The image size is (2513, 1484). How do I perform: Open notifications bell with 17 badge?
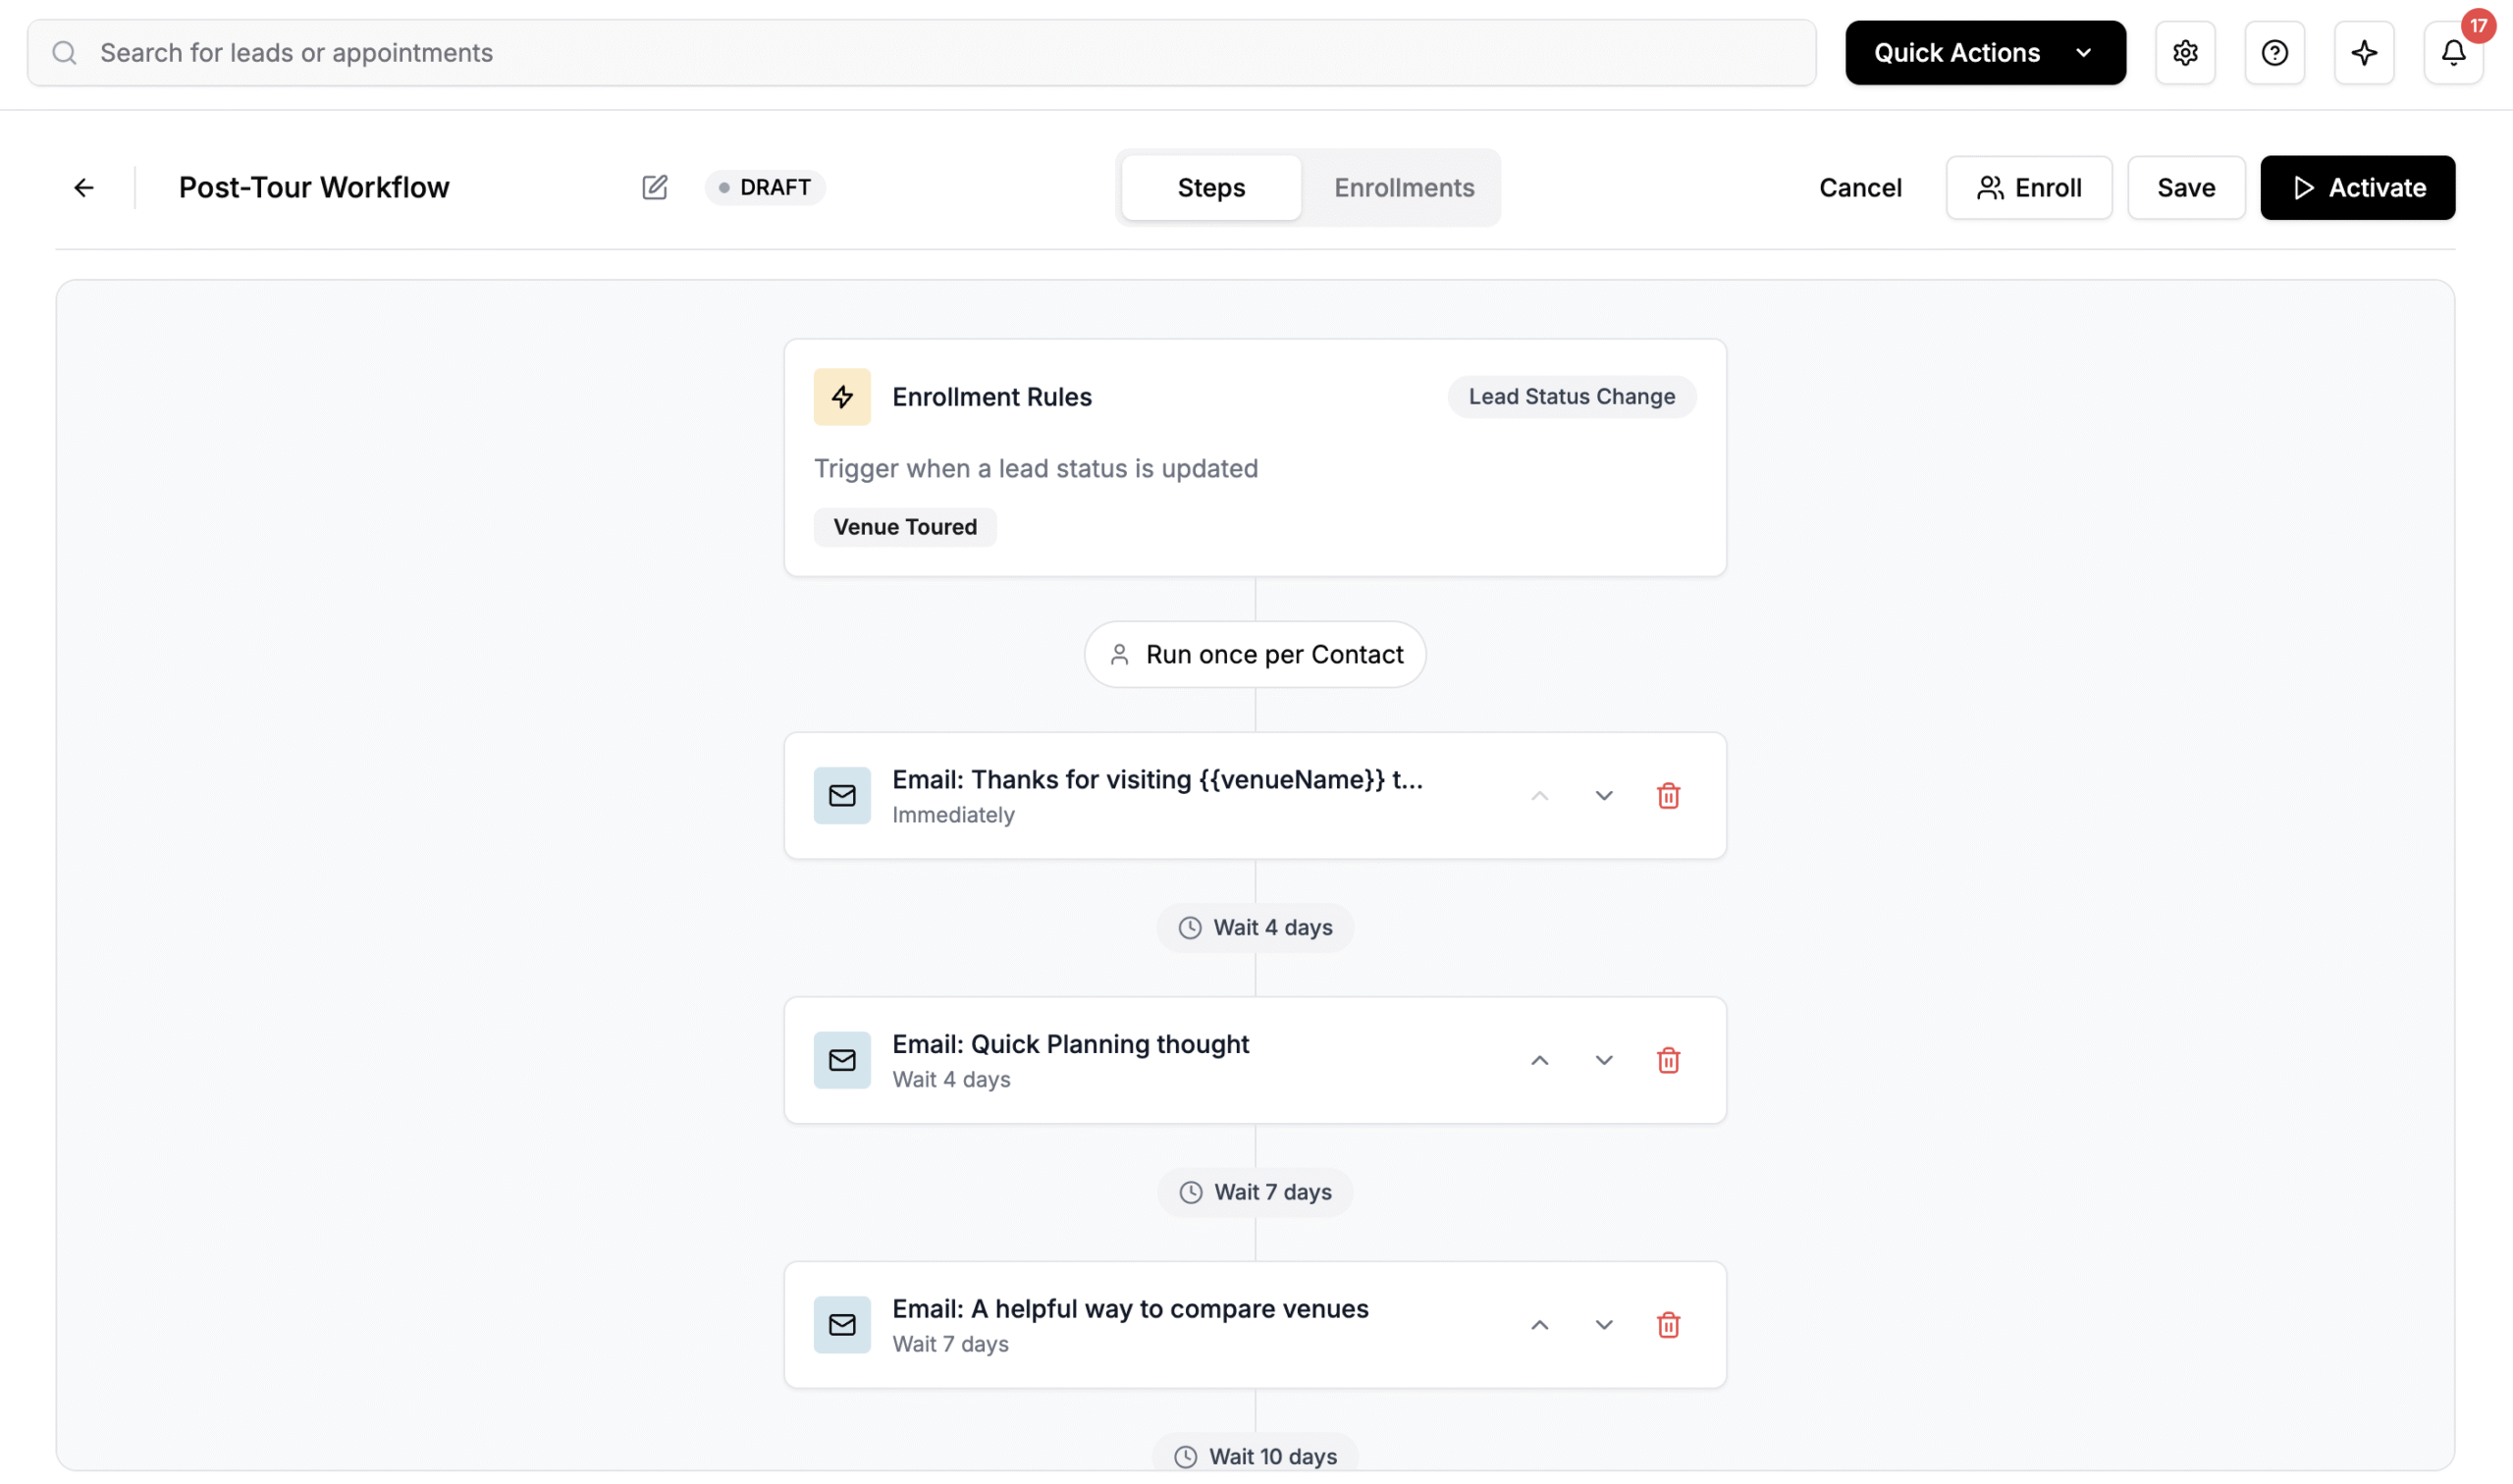[x=2452, y=53]
